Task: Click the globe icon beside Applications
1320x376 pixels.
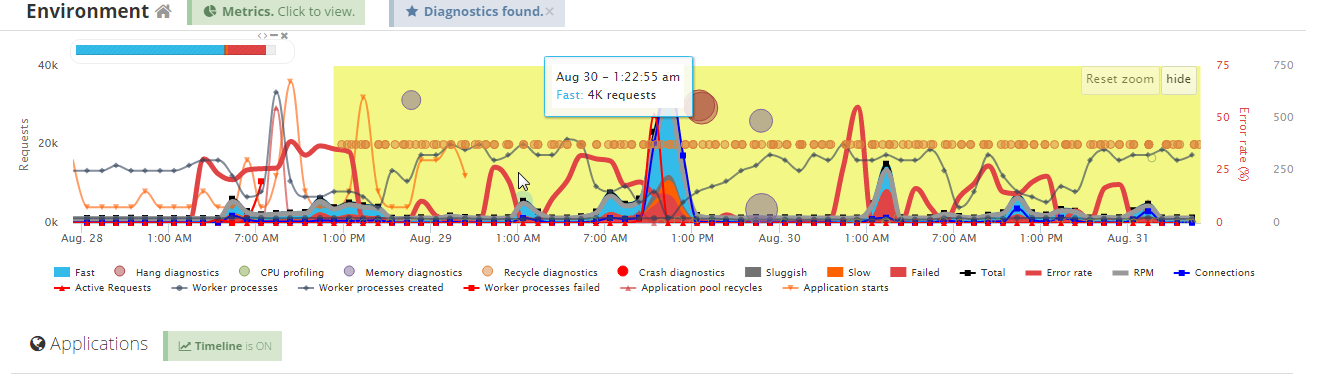Action: [x=38, y=344]
